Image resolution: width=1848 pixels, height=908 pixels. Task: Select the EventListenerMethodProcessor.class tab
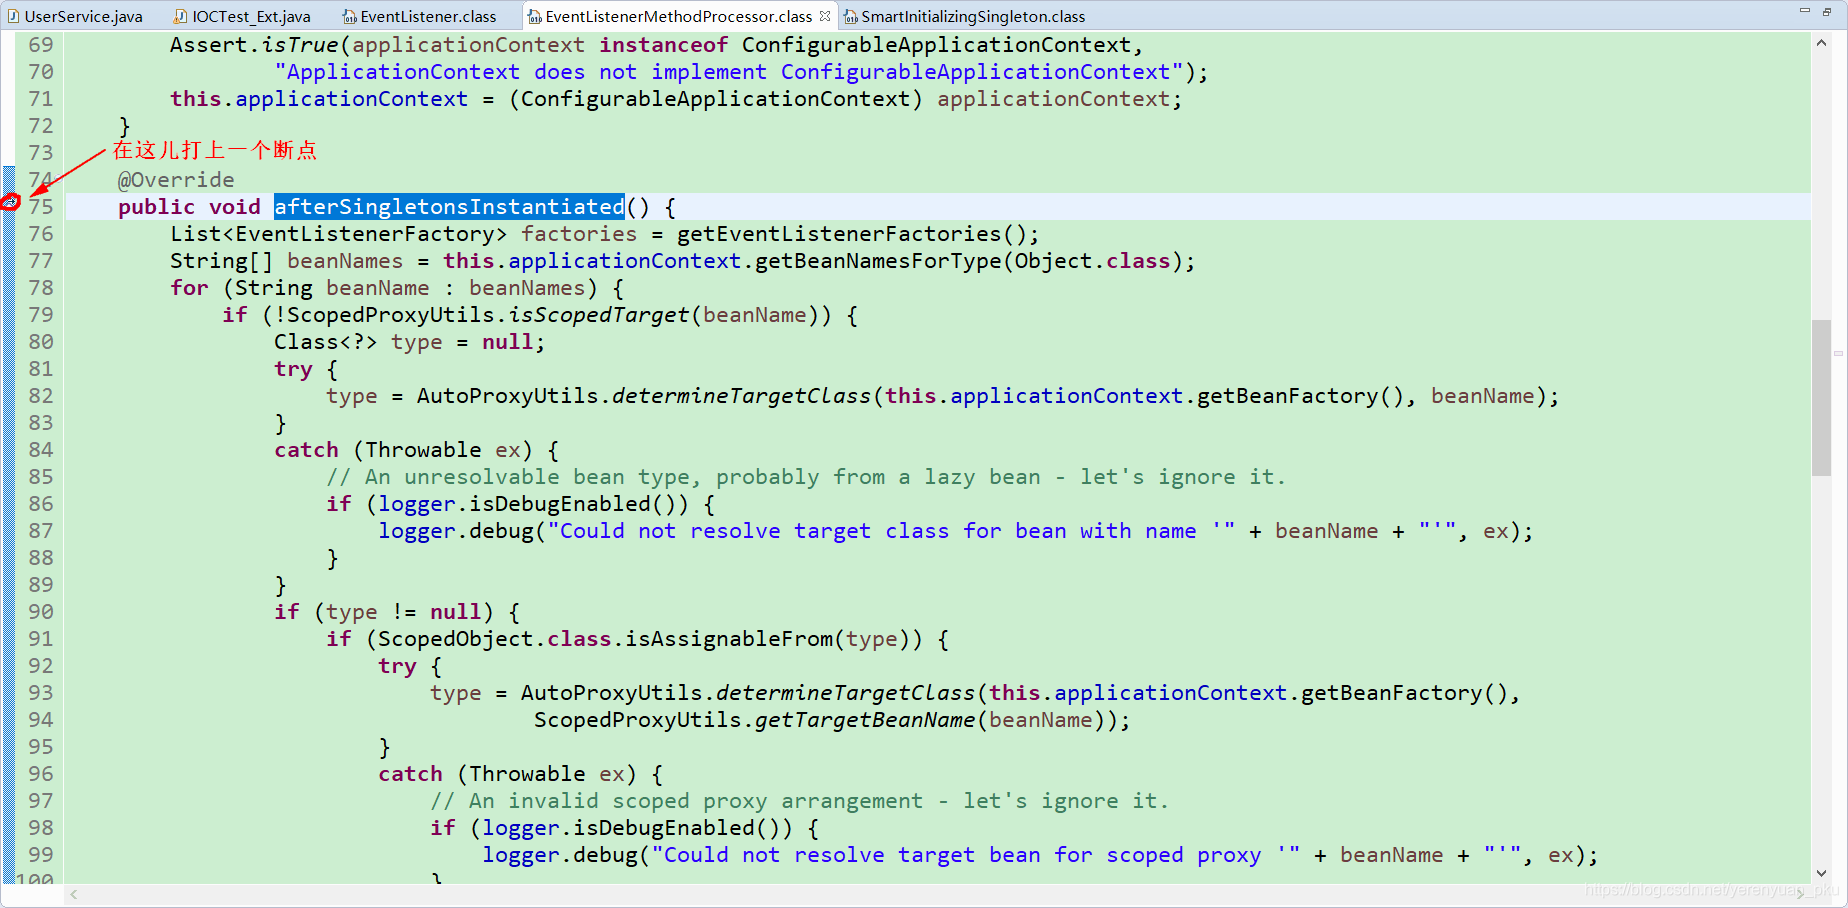point(678,16)
